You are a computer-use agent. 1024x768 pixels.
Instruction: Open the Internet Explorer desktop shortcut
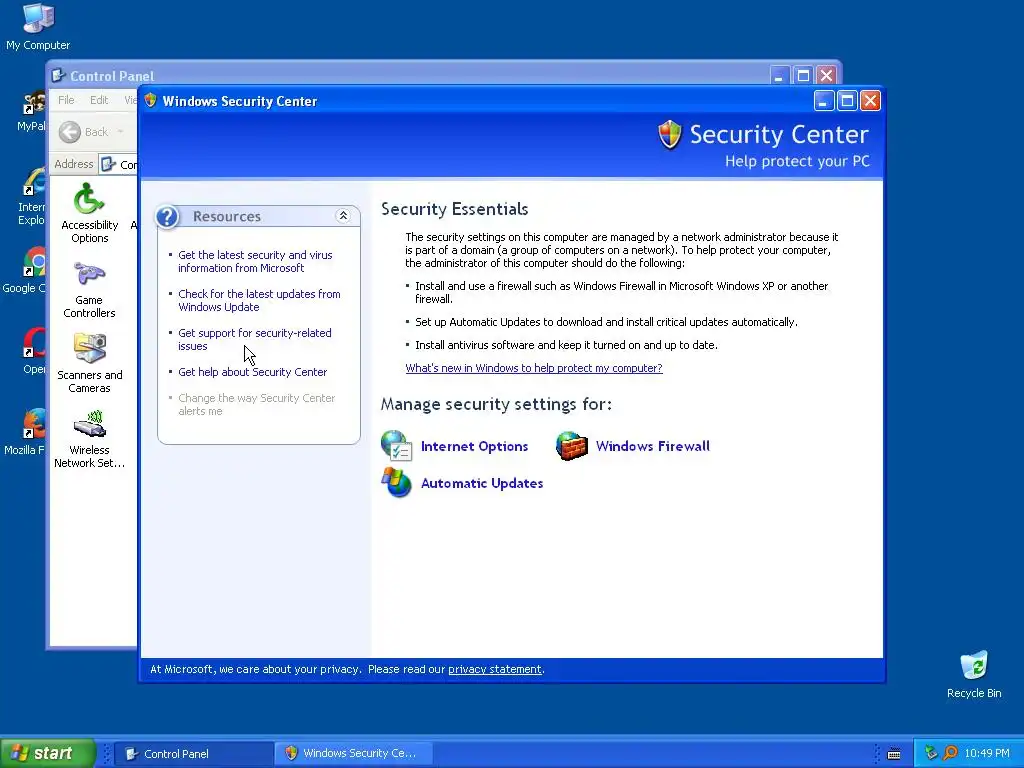click(x=31, y=197)
